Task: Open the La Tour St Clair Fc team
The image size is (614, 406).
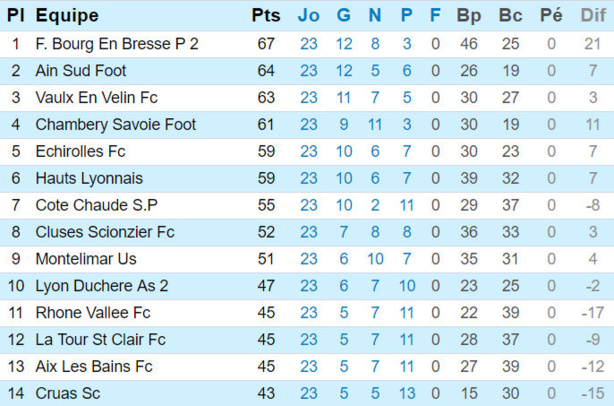Action: (100, 339)
